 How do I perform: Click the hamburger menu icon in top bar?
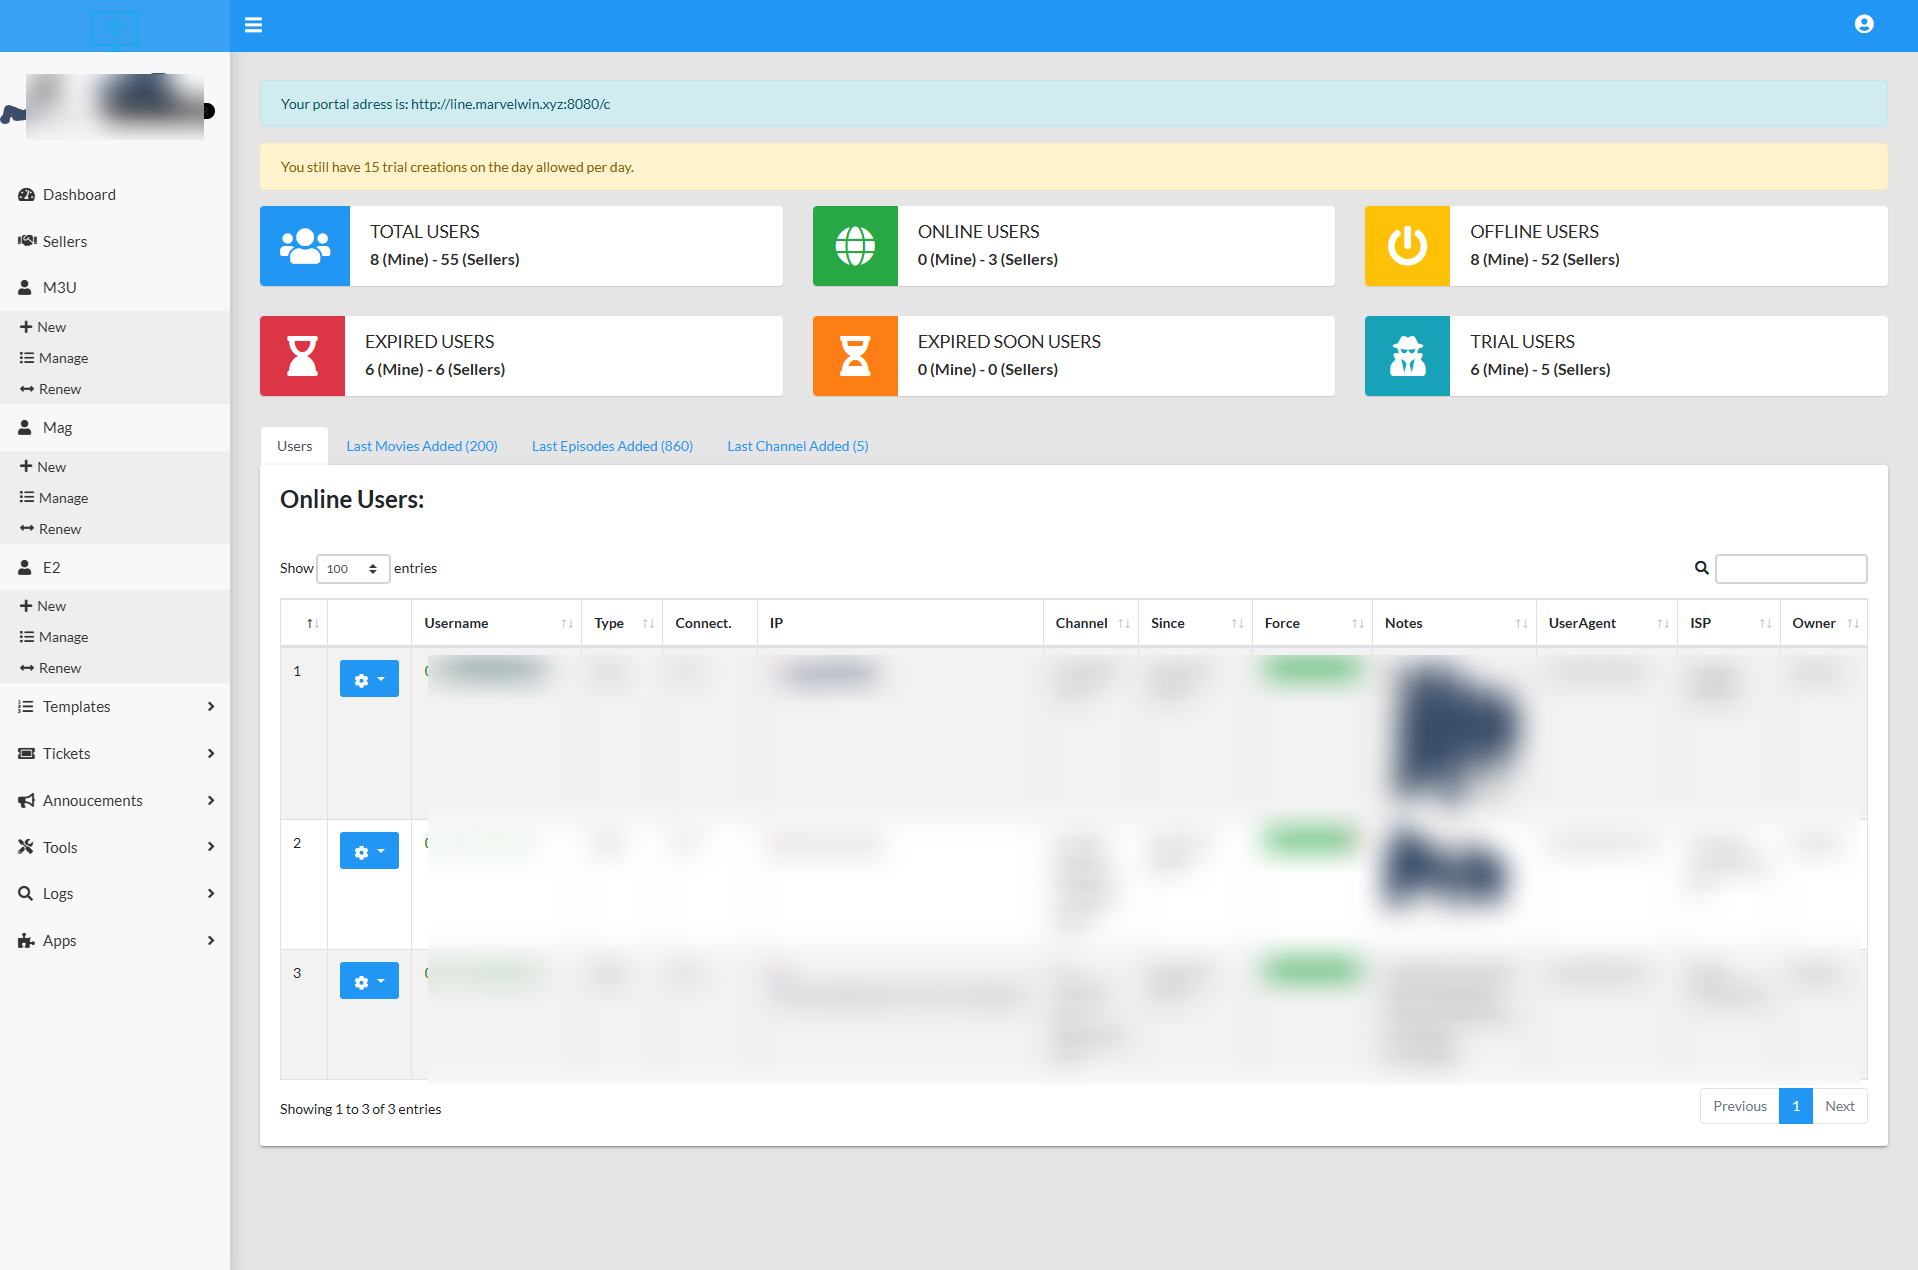point(253,25)
